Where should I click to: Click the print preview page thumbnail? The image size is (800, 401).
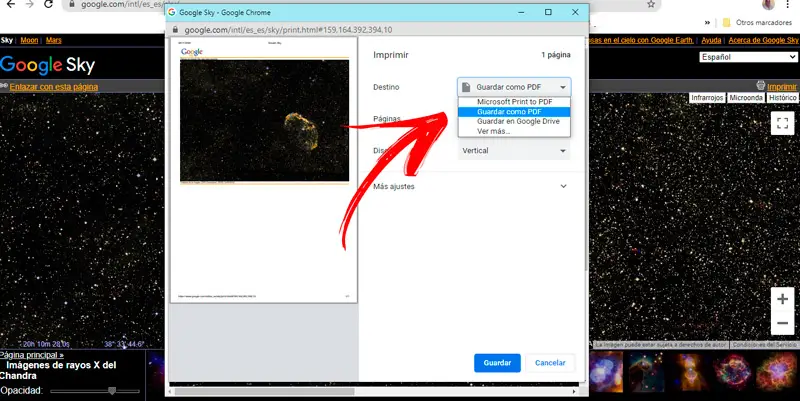[x=264, y=170]
